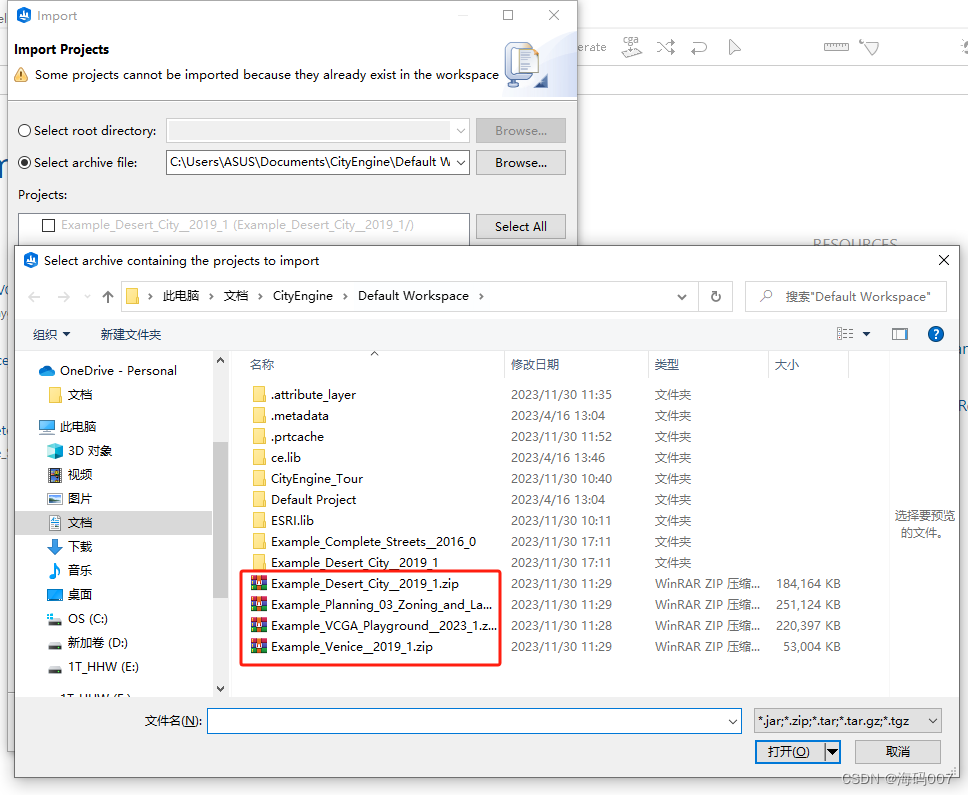Screen dimensions: 968x795
Task: Click the search Default Workspace box
Action: [846, 297]
